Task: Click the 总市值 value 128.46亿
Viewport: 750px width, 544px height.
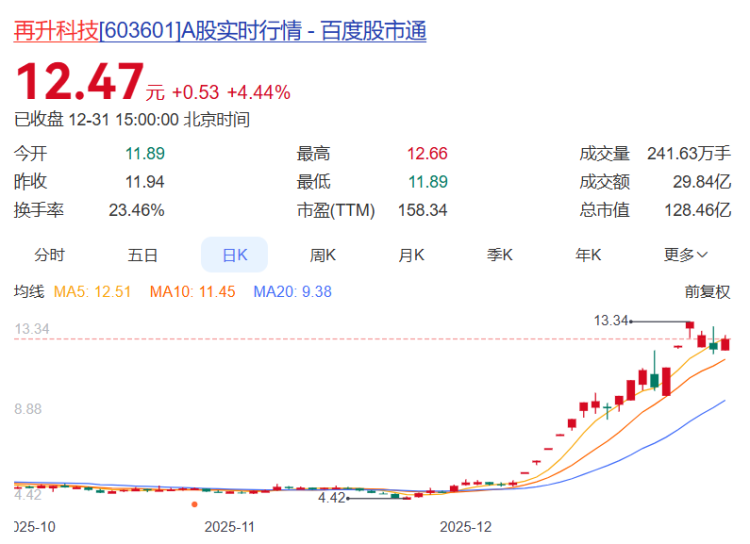Action: 697,210
